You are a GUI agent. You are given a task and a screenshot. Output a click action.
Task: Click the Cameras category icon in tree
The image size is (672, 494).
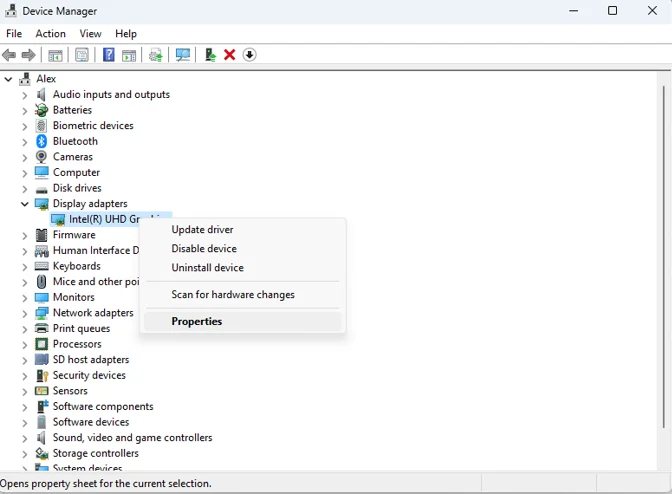[x=41, y=157]
